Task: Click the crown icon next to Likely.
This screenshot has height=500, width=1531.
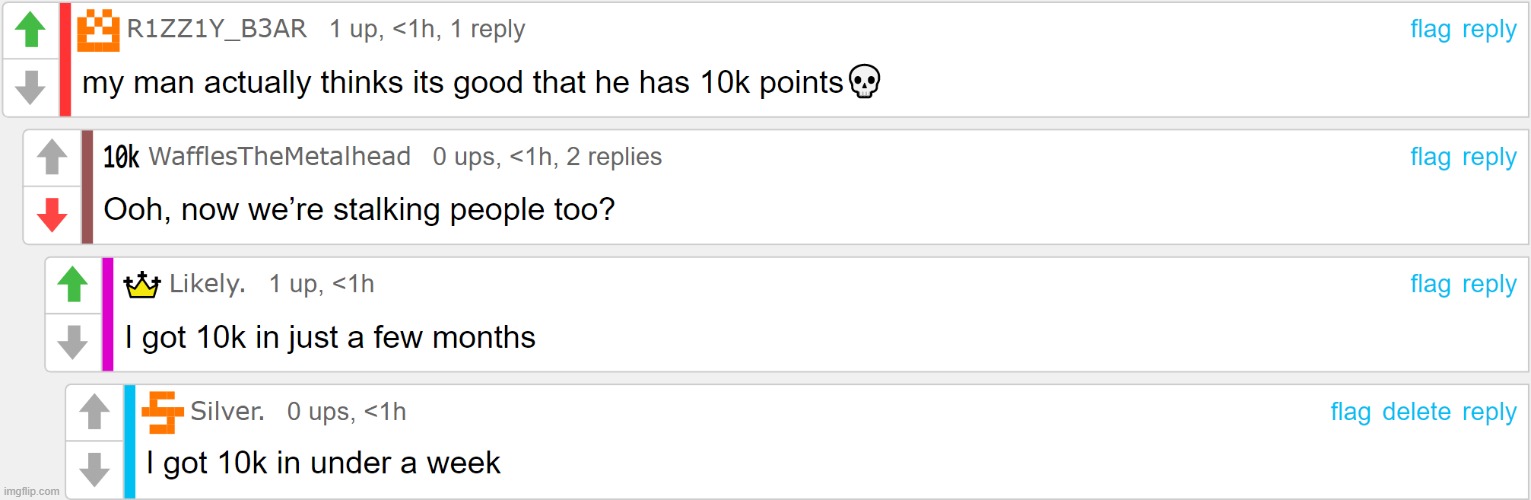Action: [x=142, y=286]
